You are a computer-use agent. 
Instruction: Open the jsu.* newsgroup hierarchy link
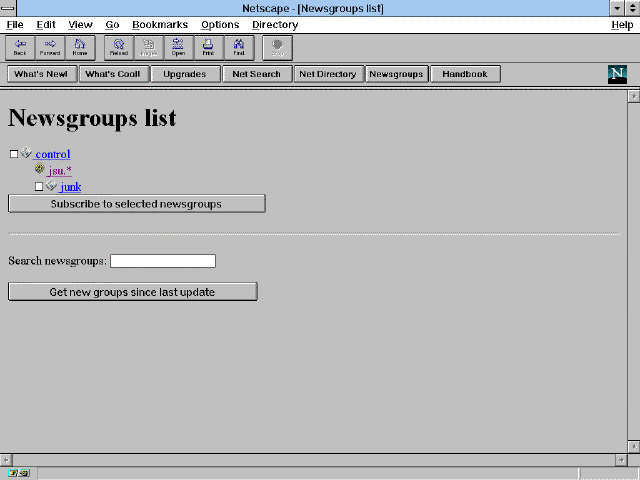click(60, 171)
